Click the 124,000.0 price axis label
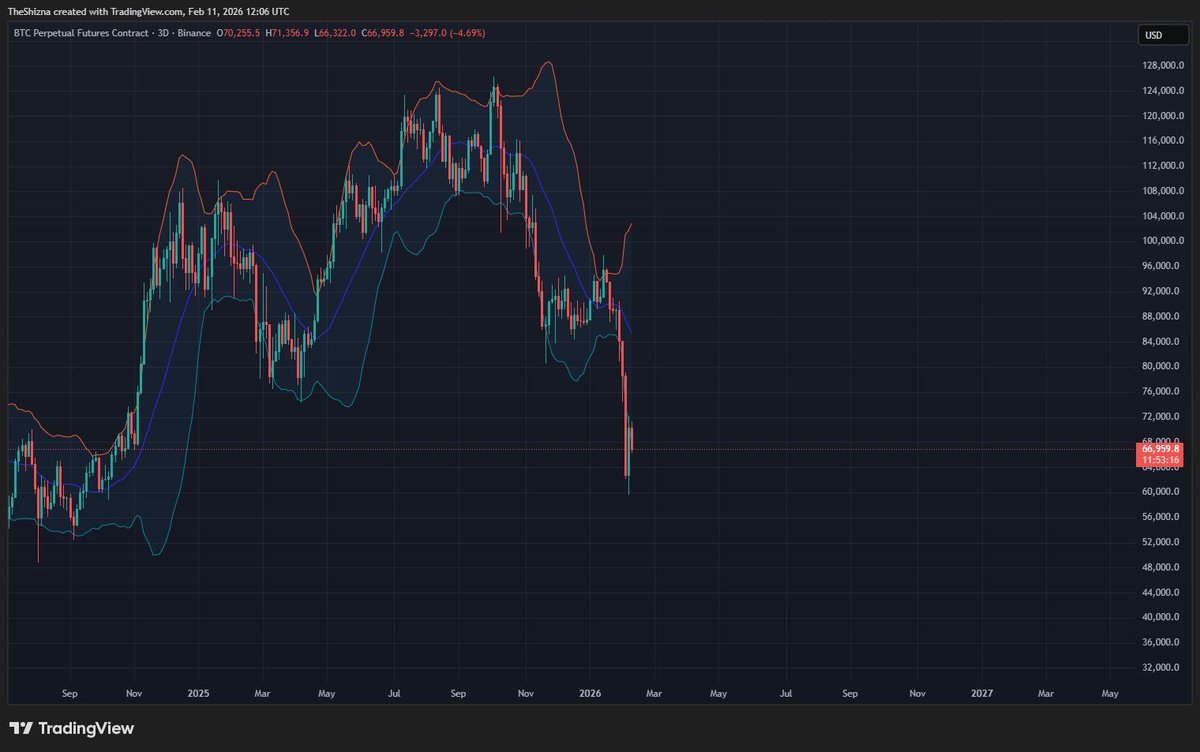Viewport: 1200px width, 752px height. [x=1163, y=91]
